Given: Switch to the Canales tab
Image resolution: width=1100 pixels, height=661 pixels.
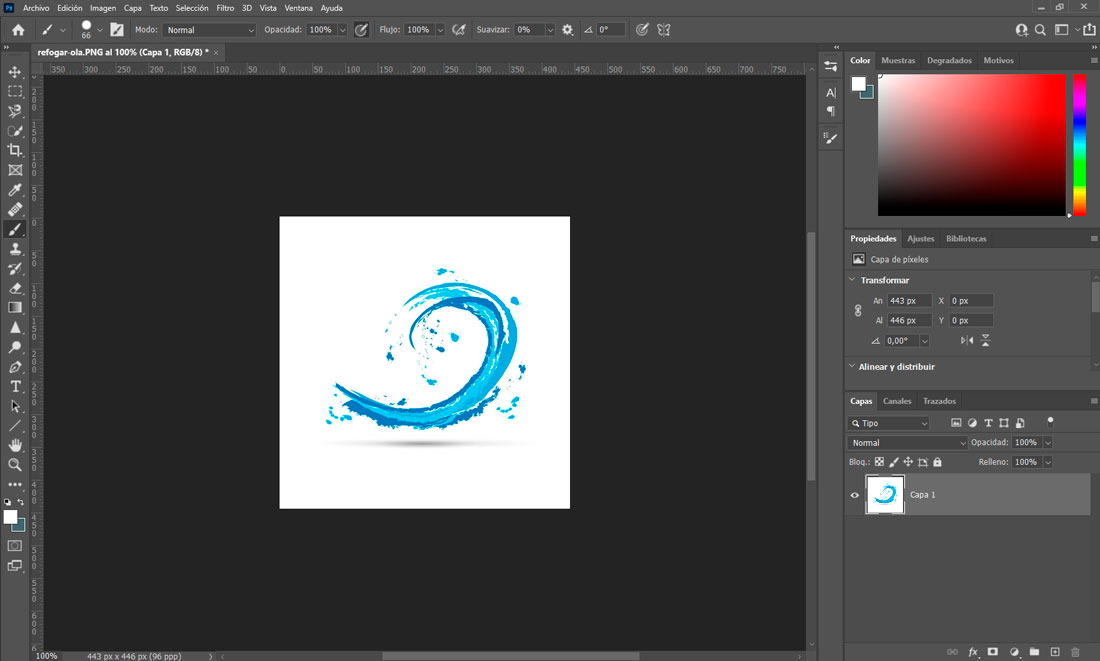Looking at the screenshot, I should 897,401.
